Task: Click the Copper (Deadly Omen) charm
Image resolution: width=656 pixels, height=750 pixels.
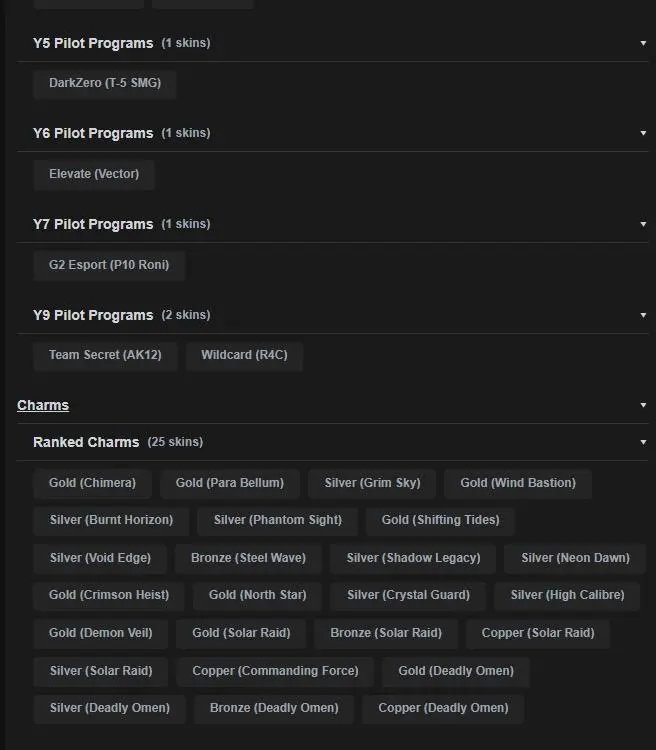Action: pos(443,708)
